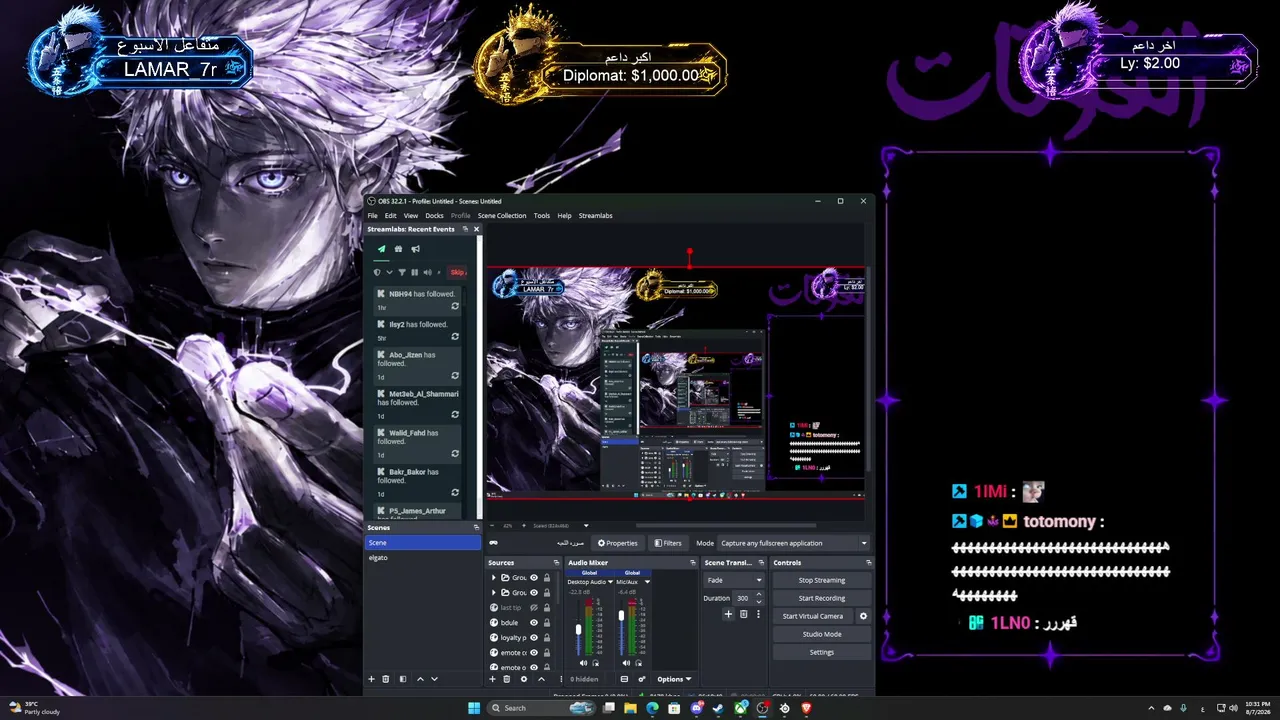Move the selected source up

[x=541, y=679]
